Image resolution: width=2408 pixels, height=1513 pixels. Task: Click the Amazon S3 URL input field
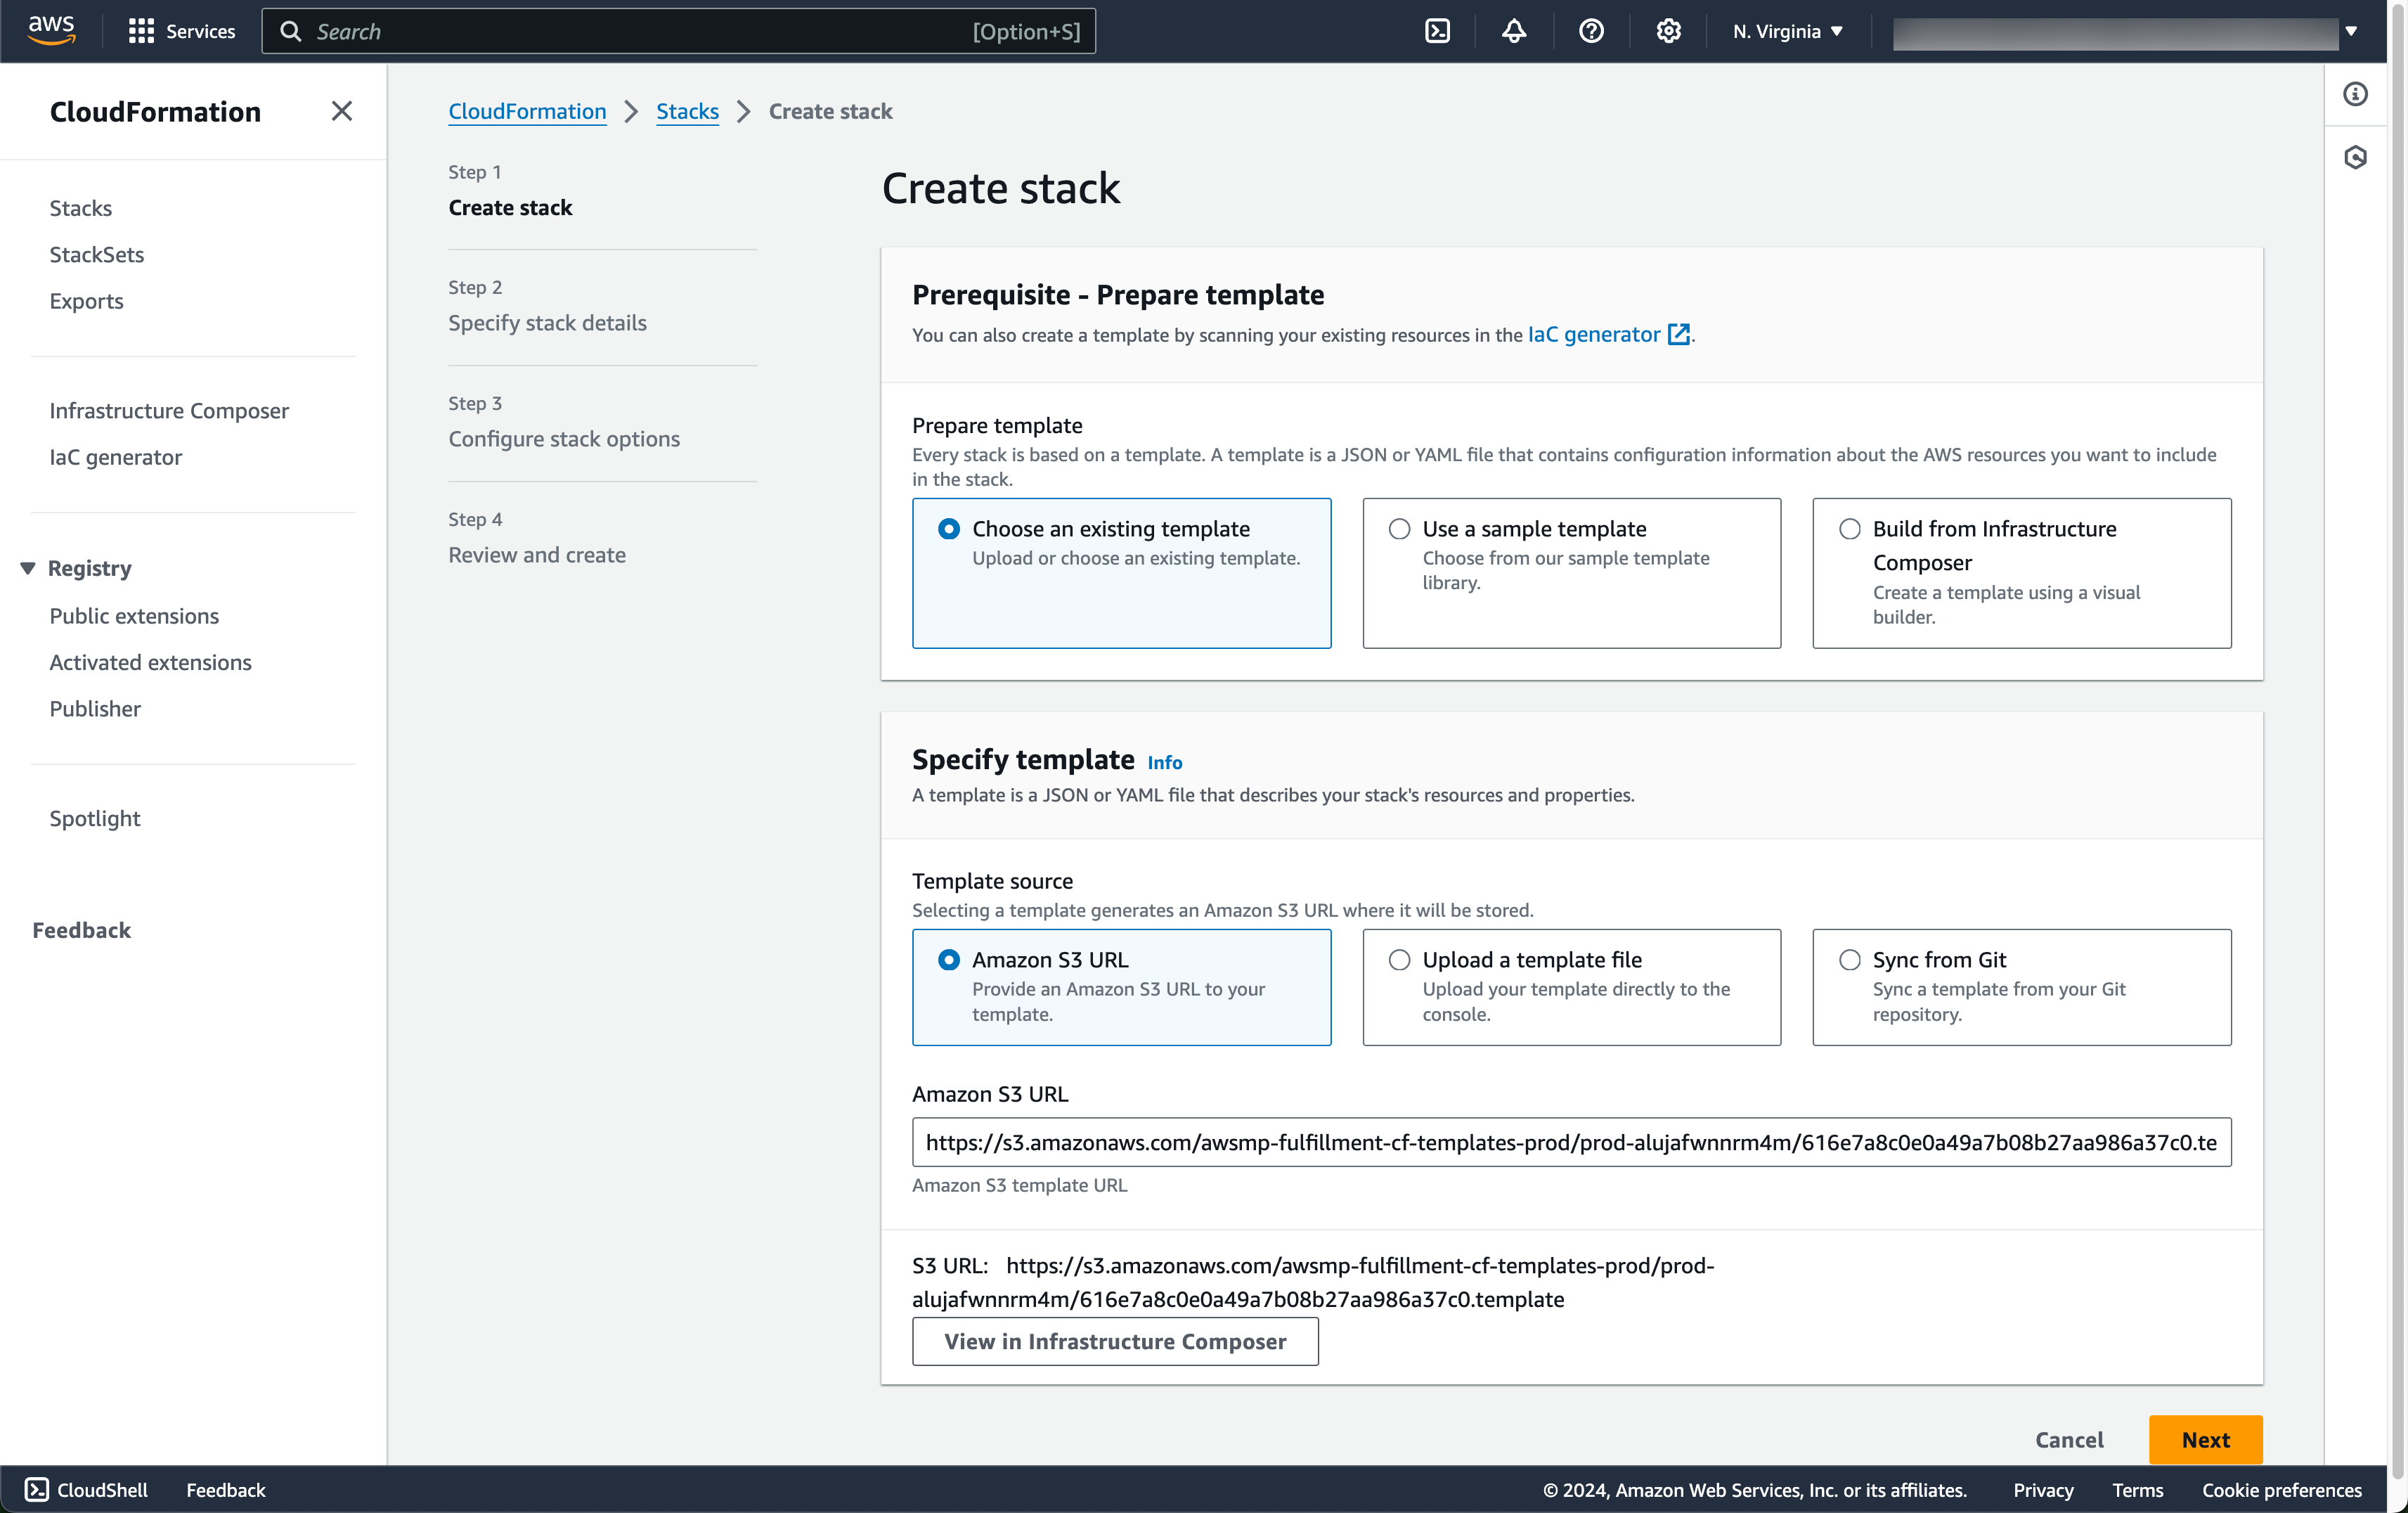[1570, 1142]
